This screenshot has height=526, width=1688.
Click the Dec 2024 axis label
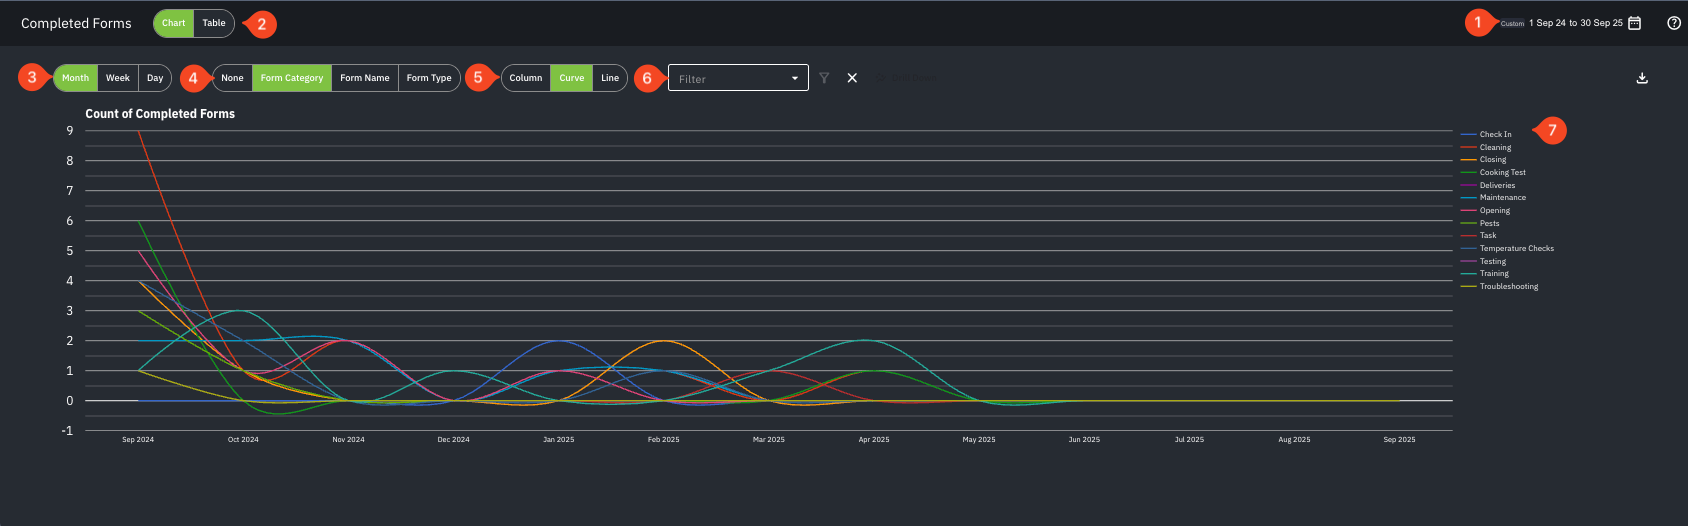click(x=453, y=439)
